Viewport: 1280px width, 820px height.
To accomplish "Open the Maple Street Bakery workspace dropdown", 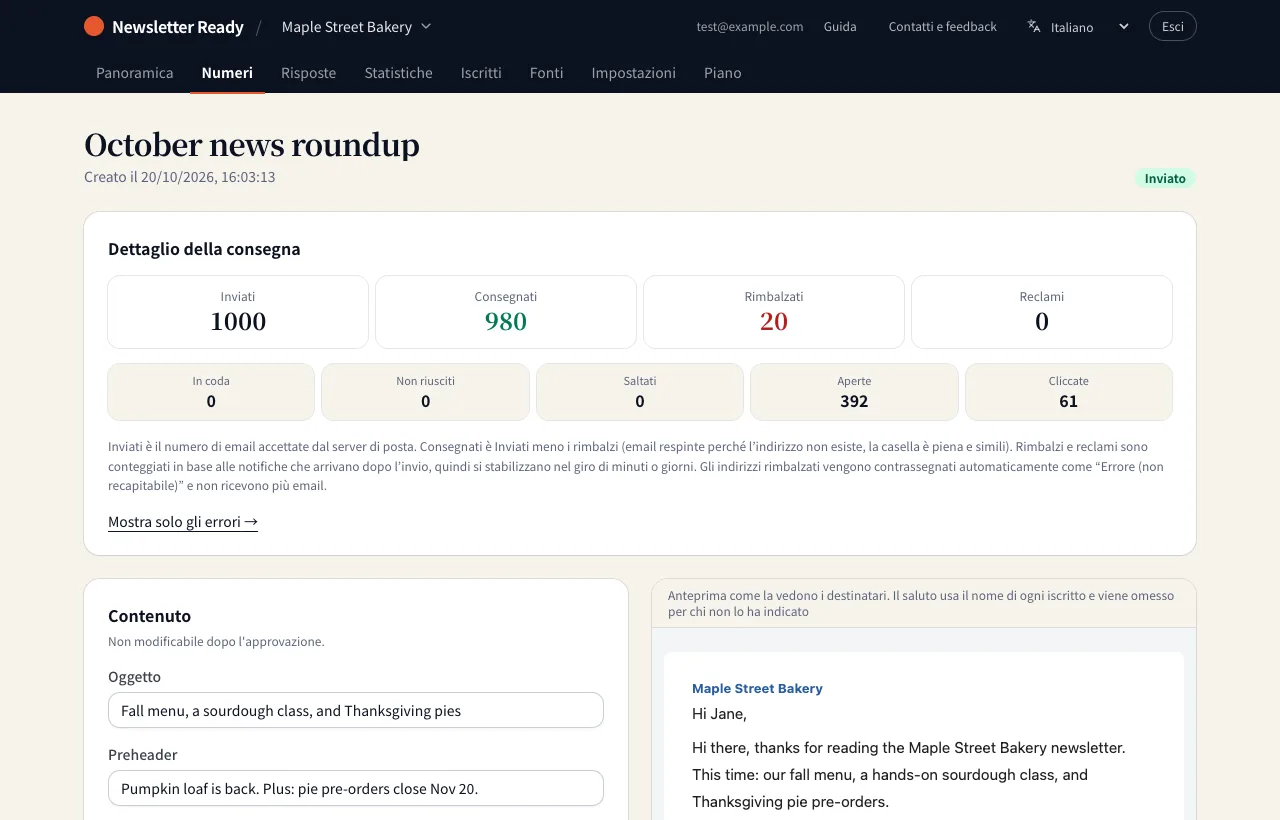I will 356,27.
